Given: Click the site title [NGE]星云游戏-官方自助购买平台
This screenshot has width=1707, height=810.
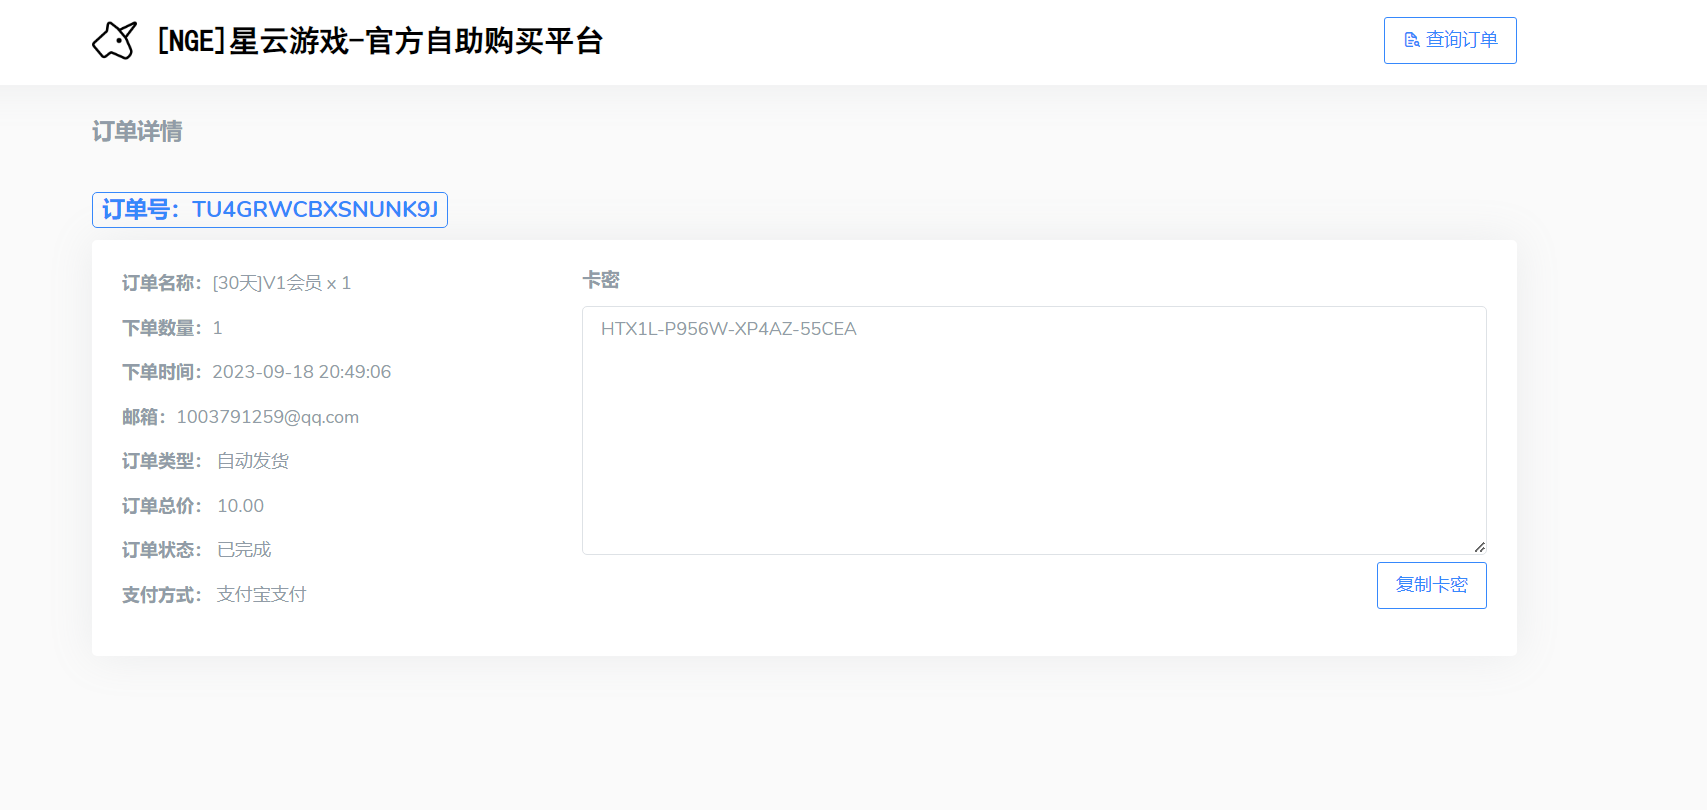Looking at the screenshot, I should (379, 41).
